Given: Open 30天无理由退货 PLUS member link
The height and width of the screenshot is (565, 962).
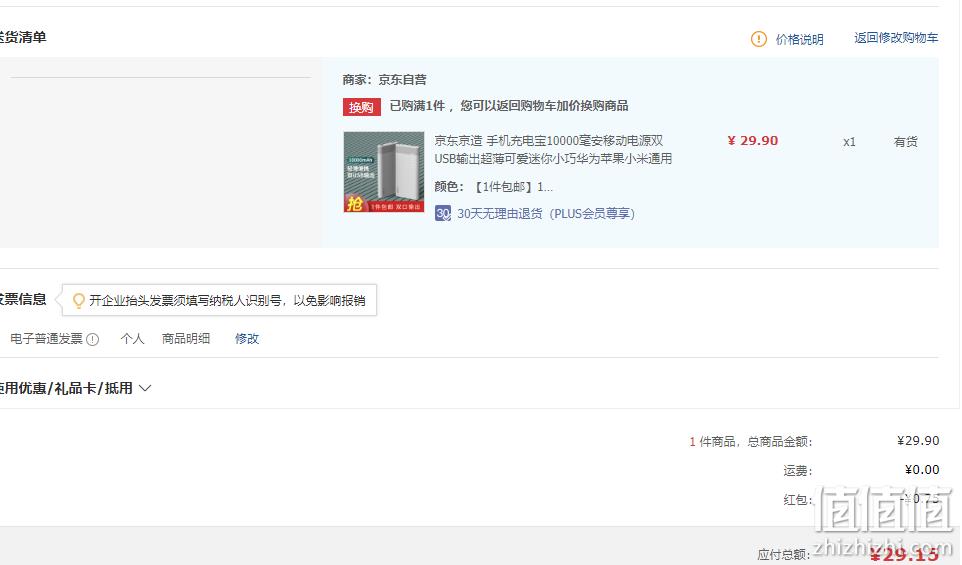Looking at the screenshot, I should (546, 213).
